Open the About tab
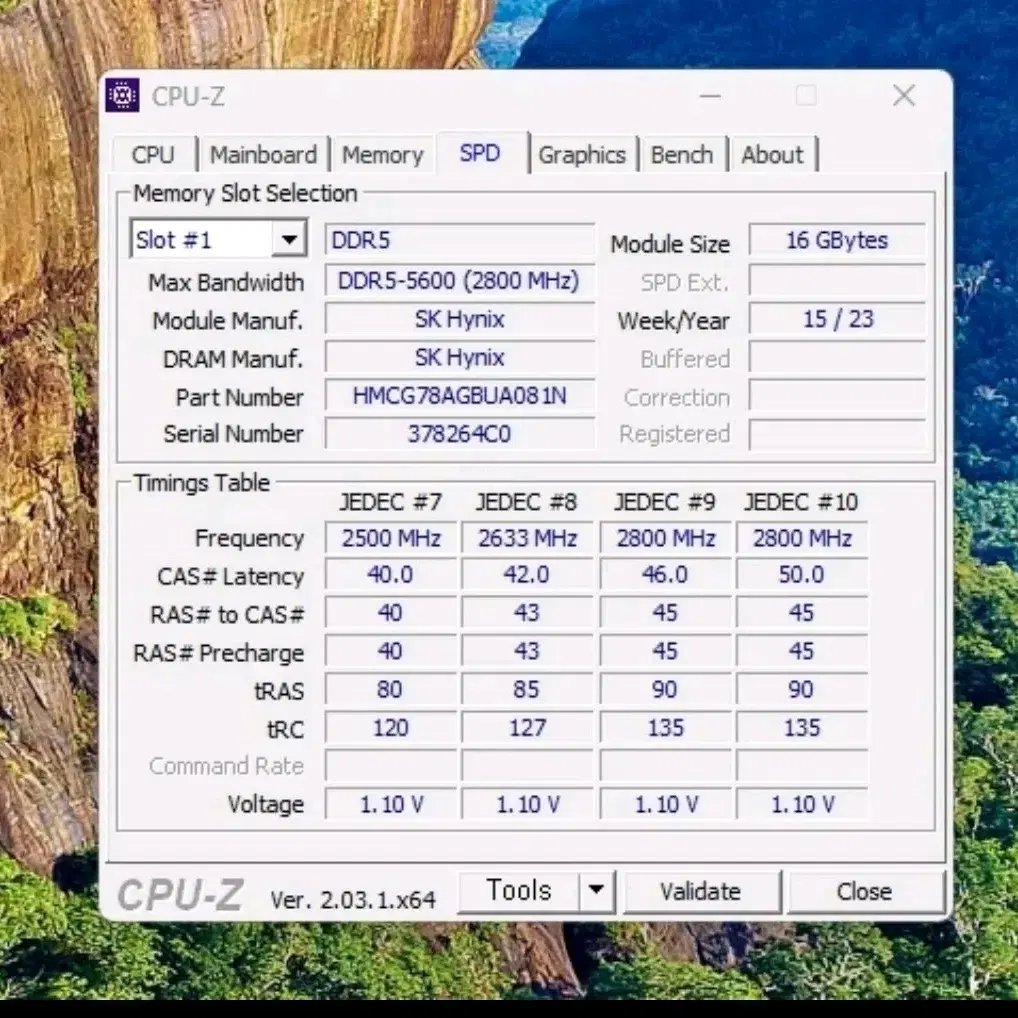The width and height of the screenshot is (1018, 1018). (772, 154)
